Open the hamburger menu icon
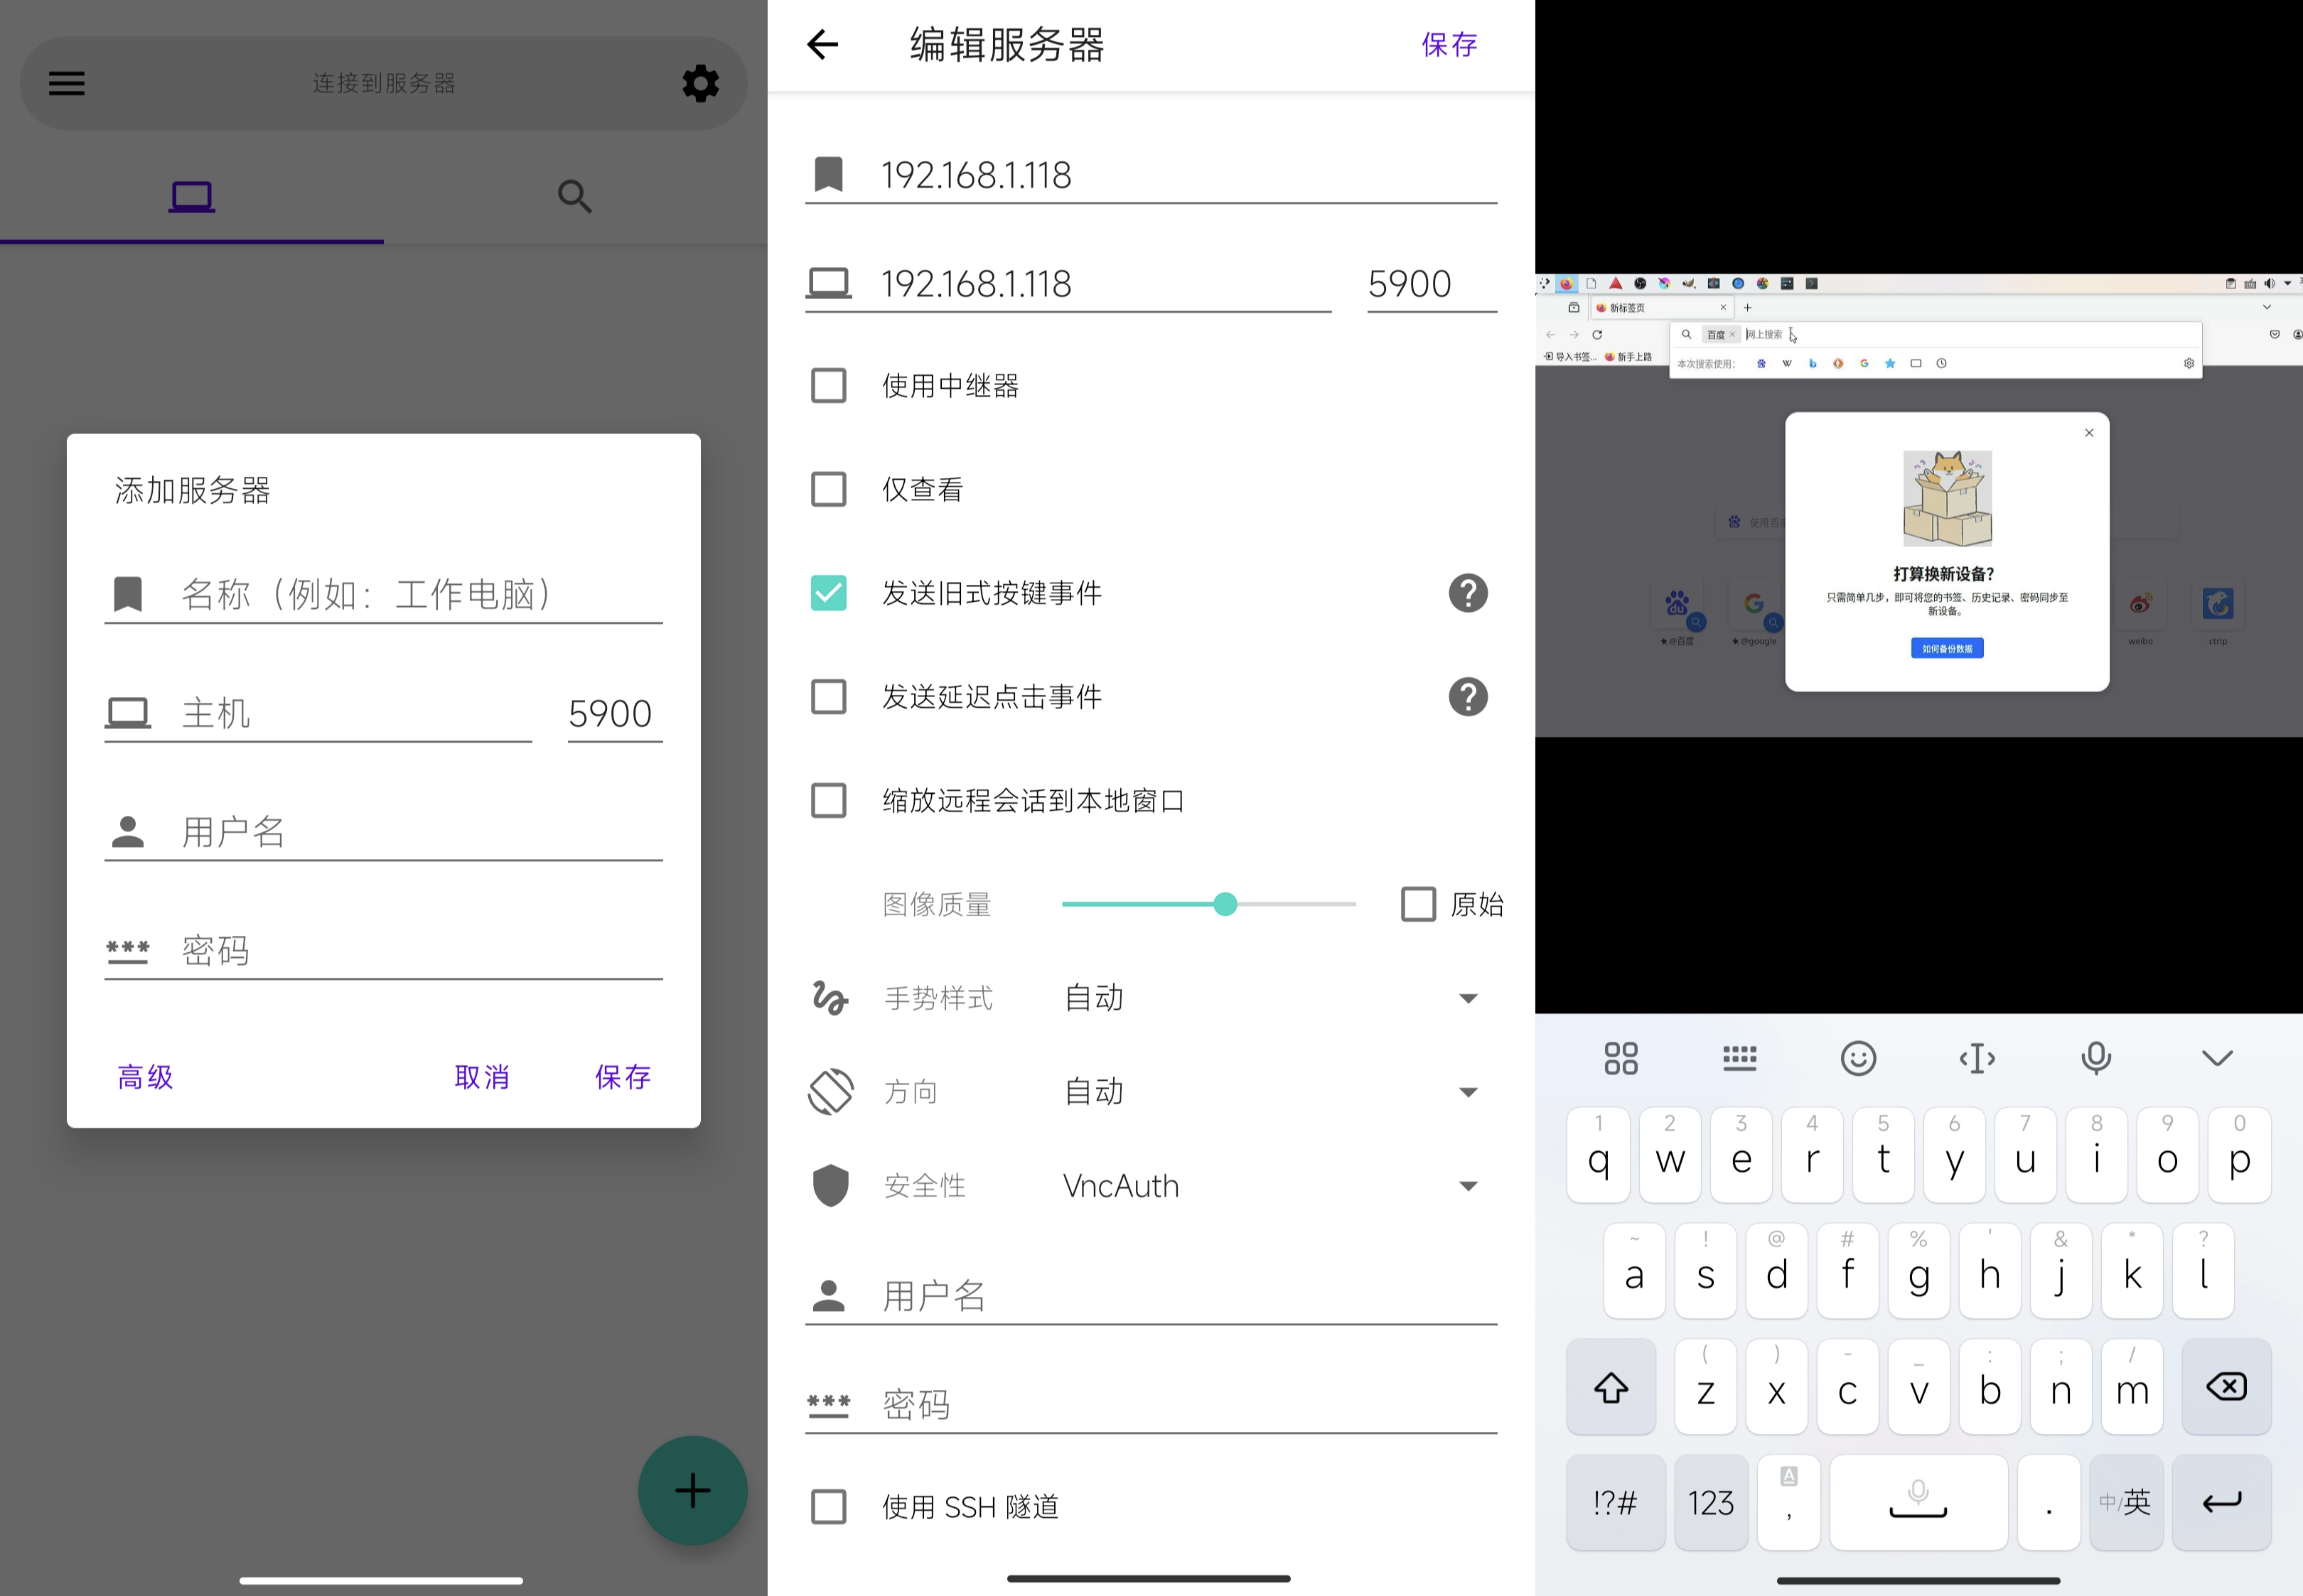Screen dimensions: 2303x1596 tap(67, 83)
